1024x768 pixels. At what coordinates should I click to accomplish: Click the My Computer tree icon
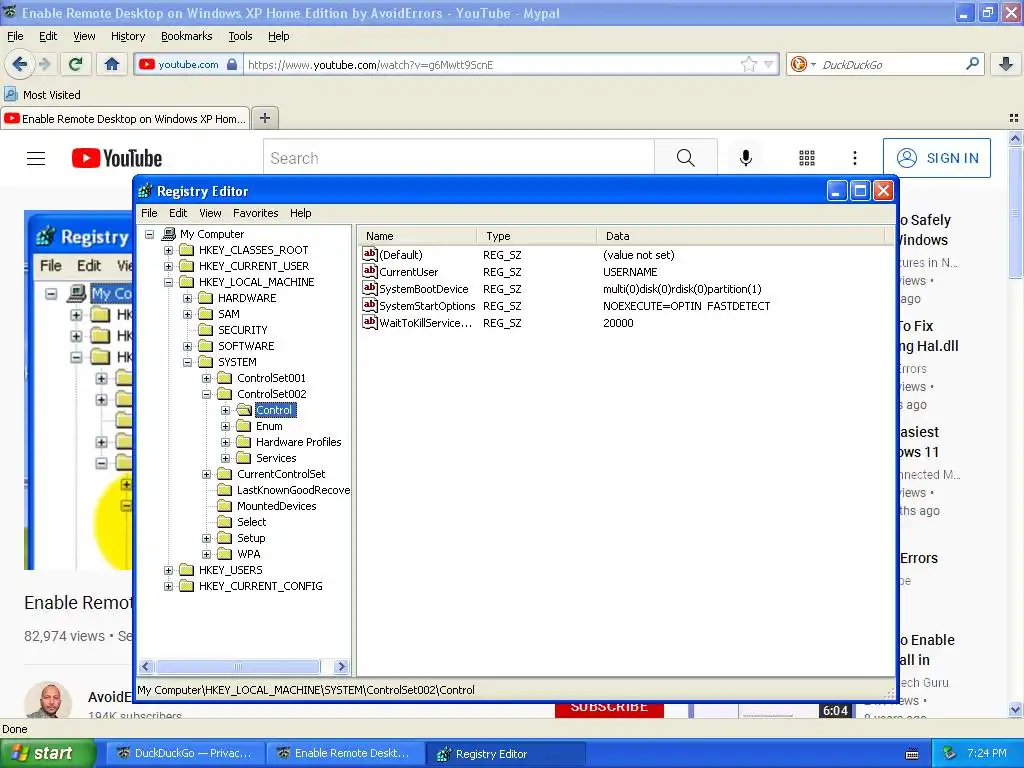[168, 234]
